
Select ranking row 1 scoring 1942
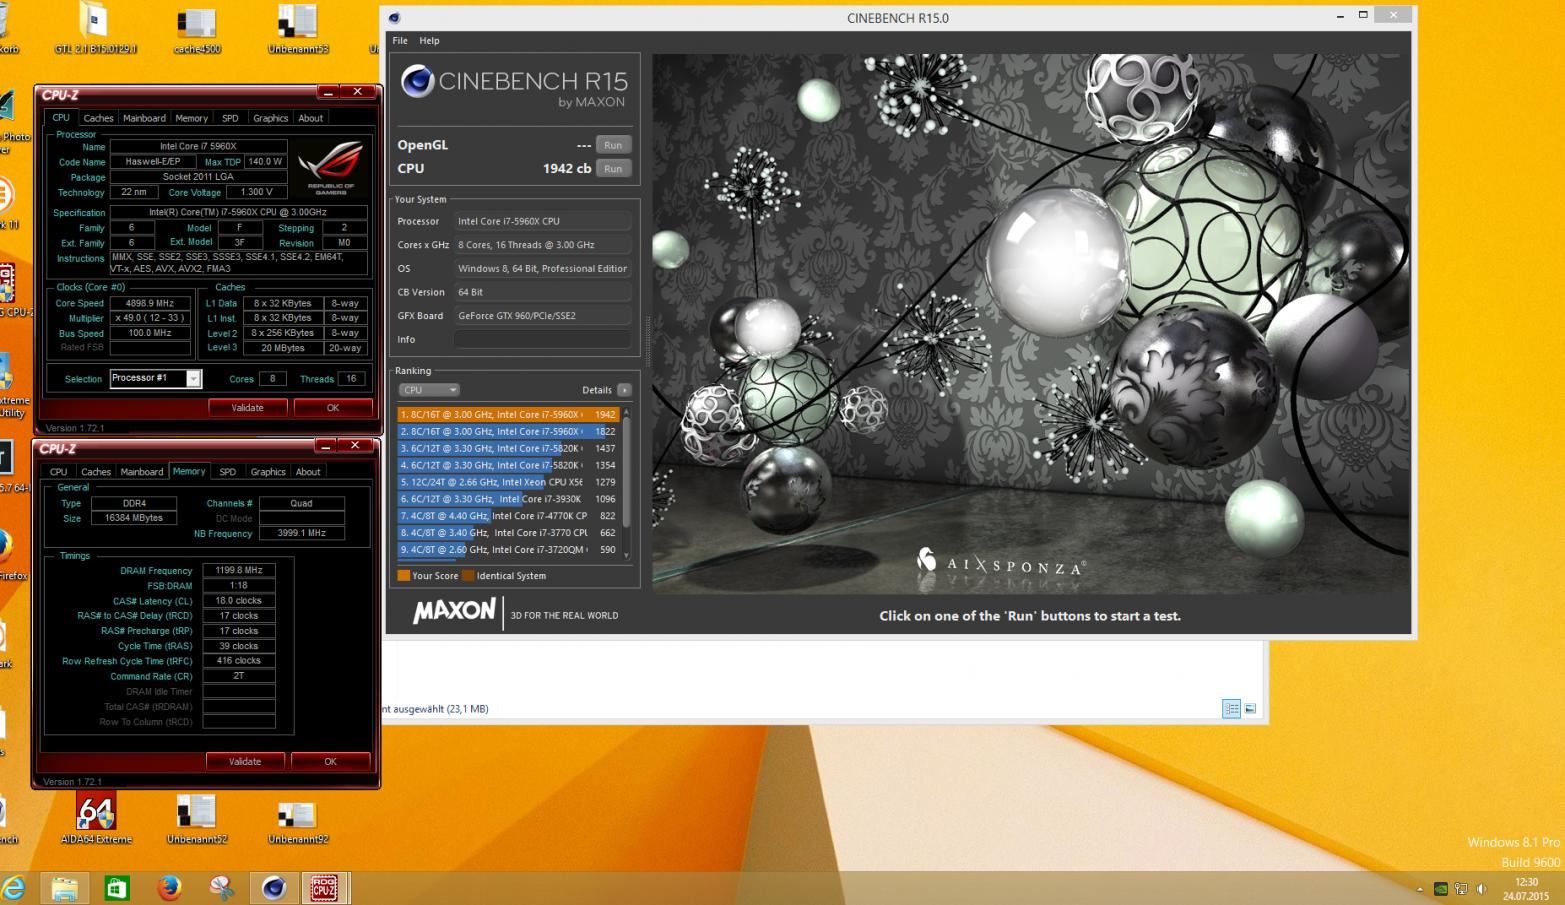(508, 414)
